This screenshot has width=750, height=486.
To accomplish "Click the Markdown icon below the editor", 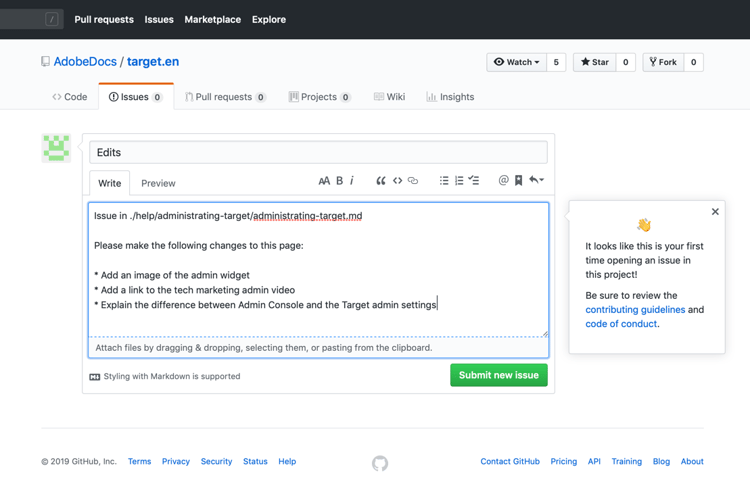I will 95,377.
